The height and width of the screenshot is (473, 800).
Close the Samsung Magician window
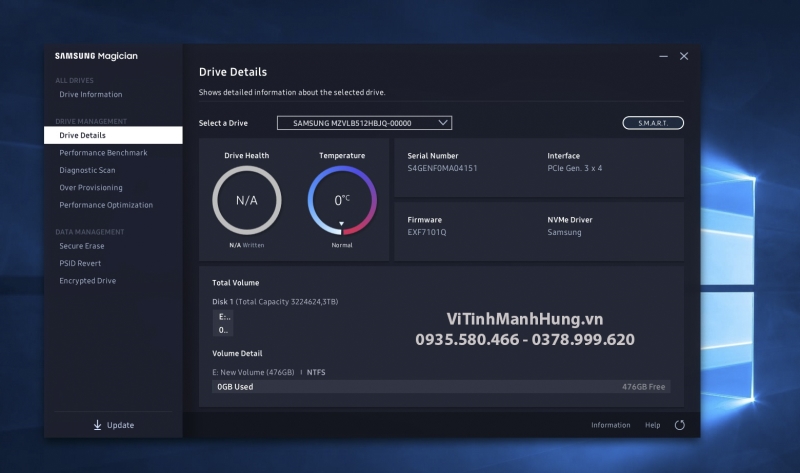[x=684, y=56]
